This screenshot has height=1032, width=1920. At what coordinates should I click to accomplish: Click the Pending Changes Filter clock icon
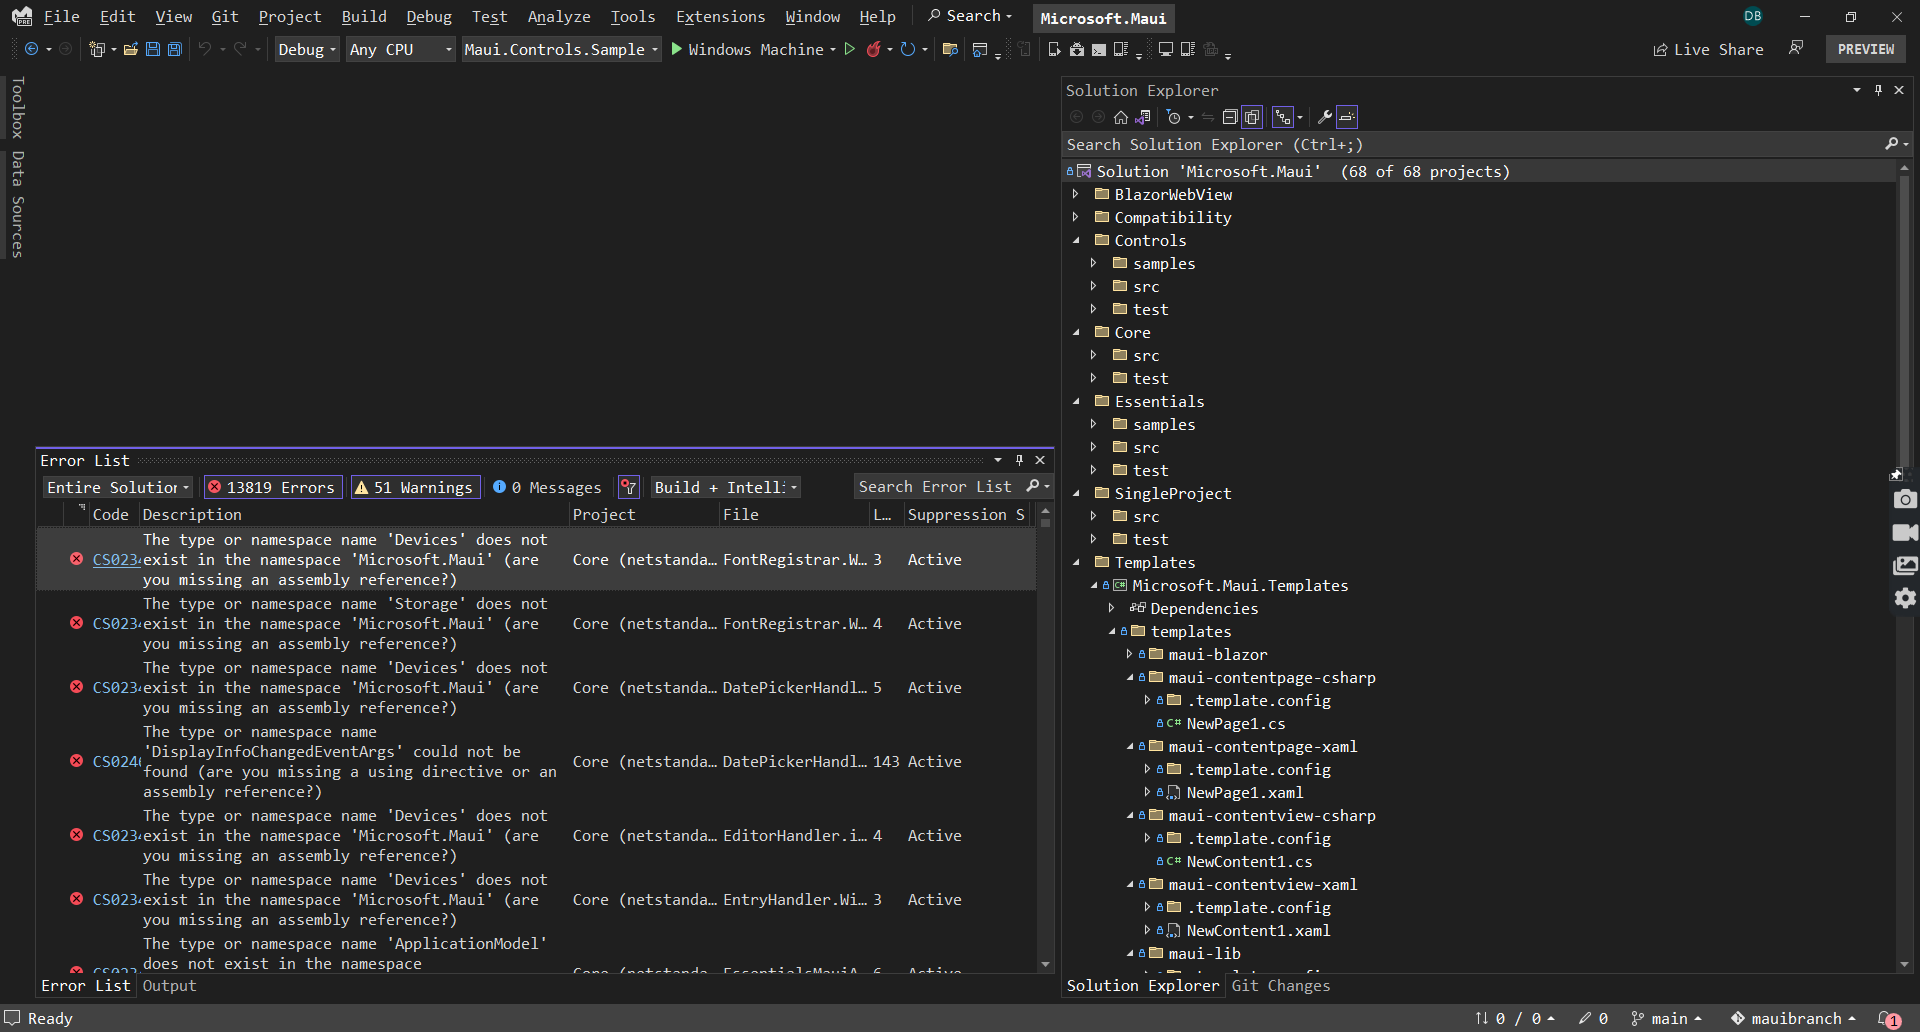click(1174, 117)
